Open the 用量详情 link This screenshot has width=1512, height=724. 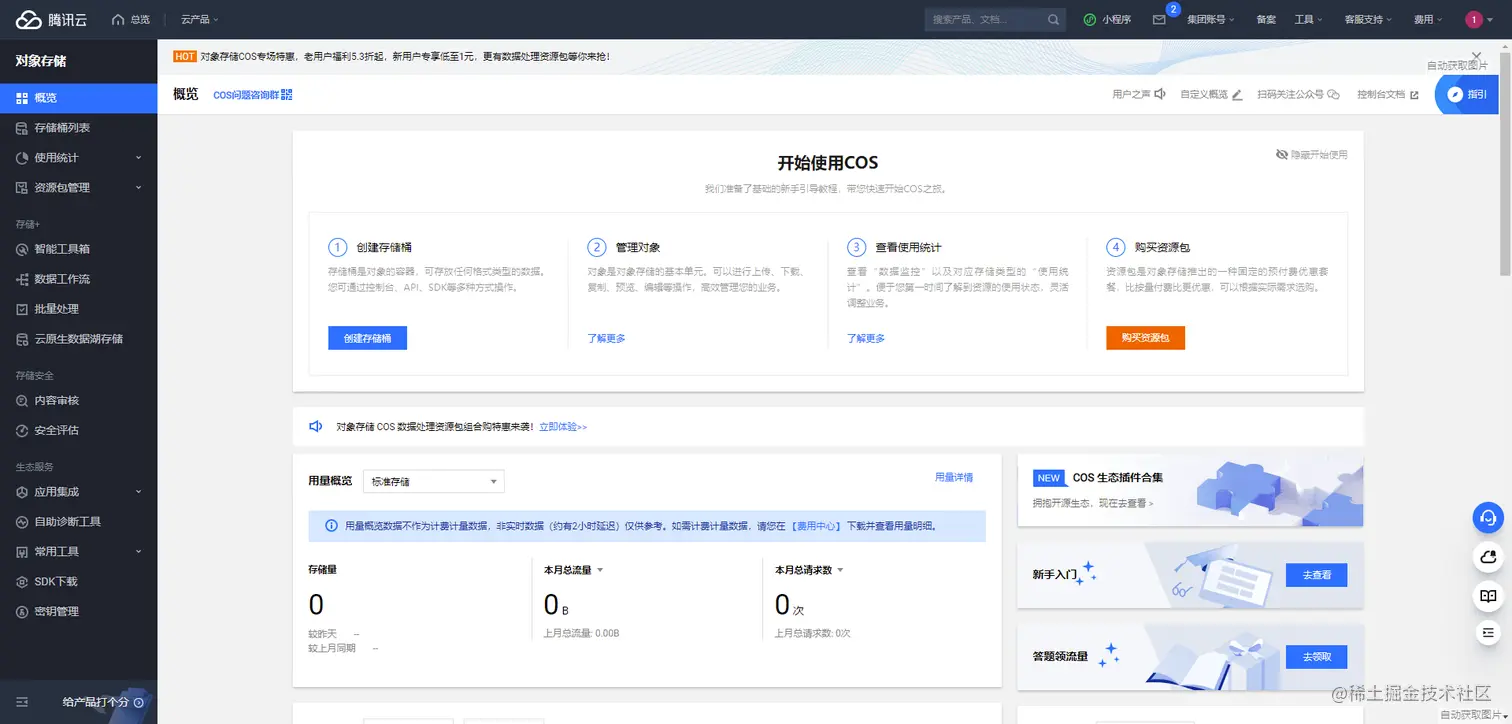[954, 478]
